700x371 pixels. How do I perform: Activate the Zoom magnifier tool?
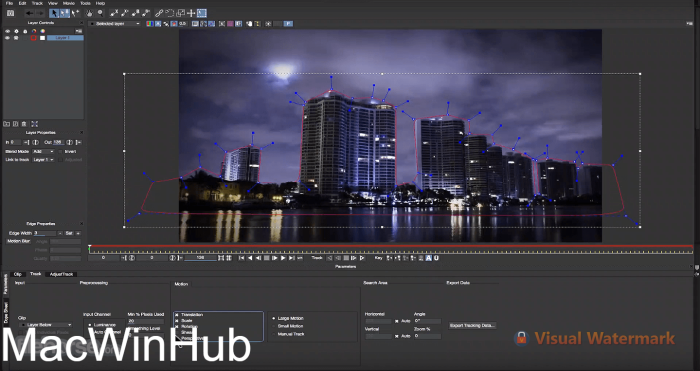100,13
